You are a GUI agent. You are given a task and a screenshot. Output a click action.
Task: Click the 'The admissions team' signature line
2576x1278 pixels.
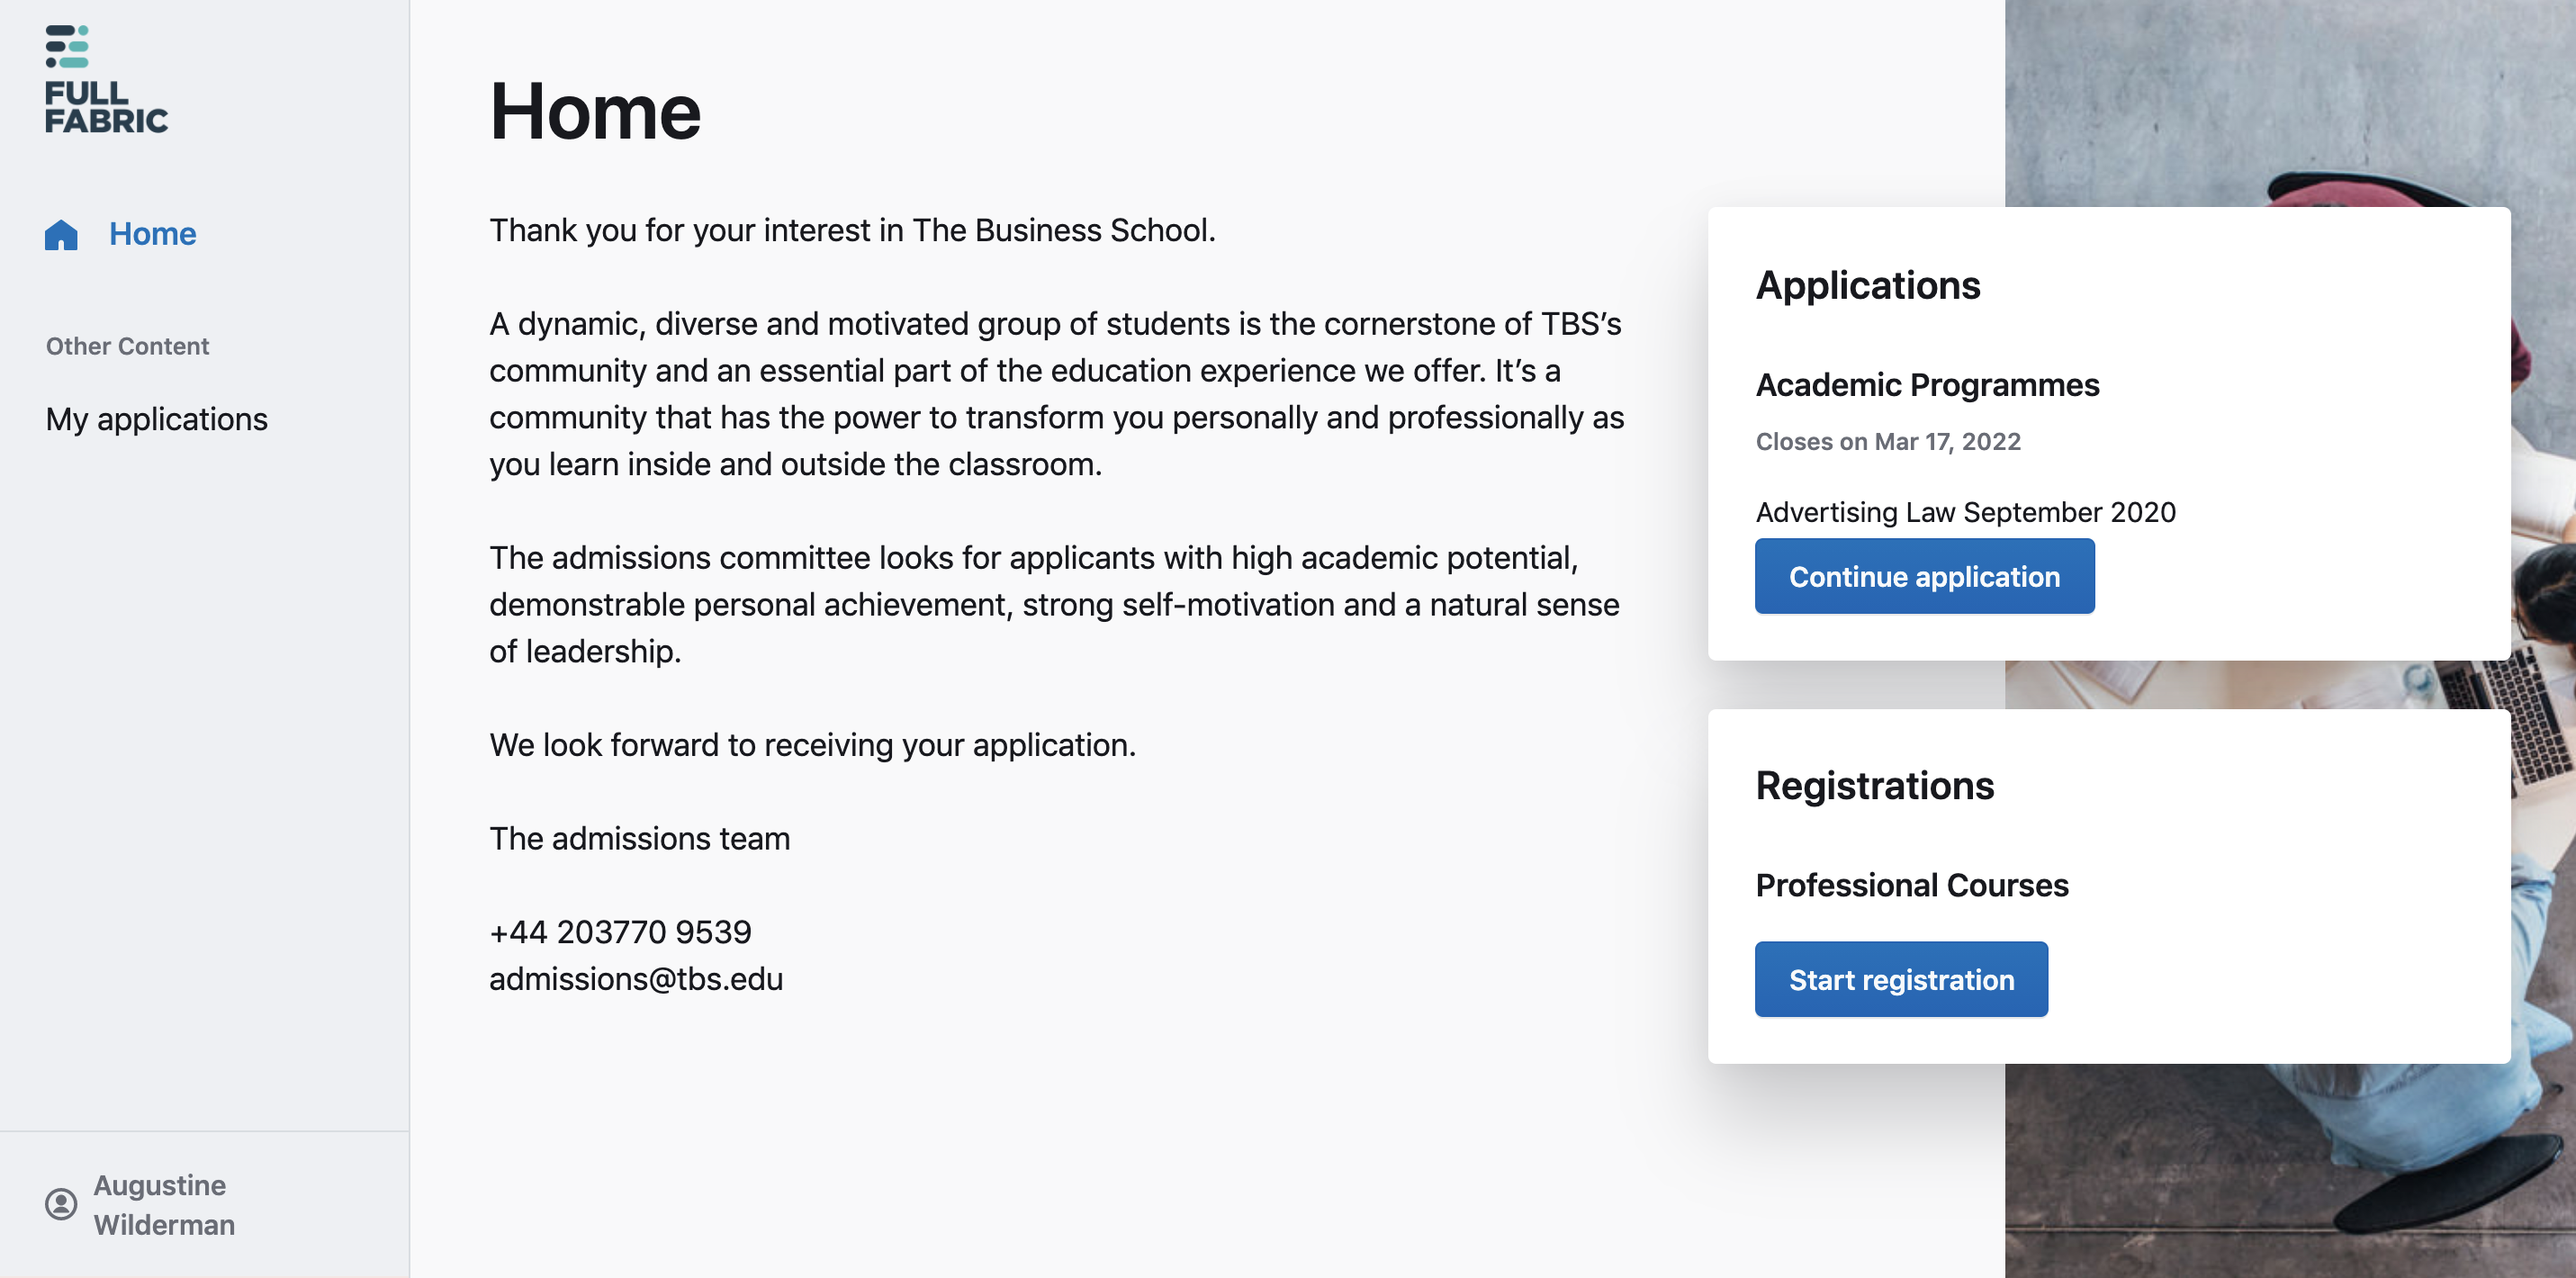639,838
